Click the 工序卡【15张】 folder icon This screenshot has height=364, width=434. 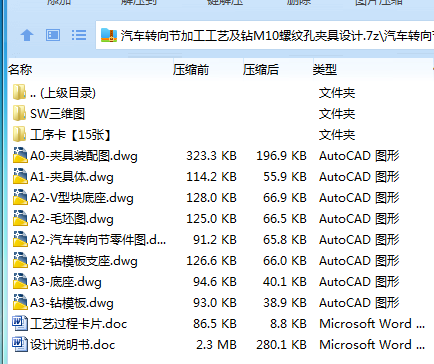(x=19, y=134)
